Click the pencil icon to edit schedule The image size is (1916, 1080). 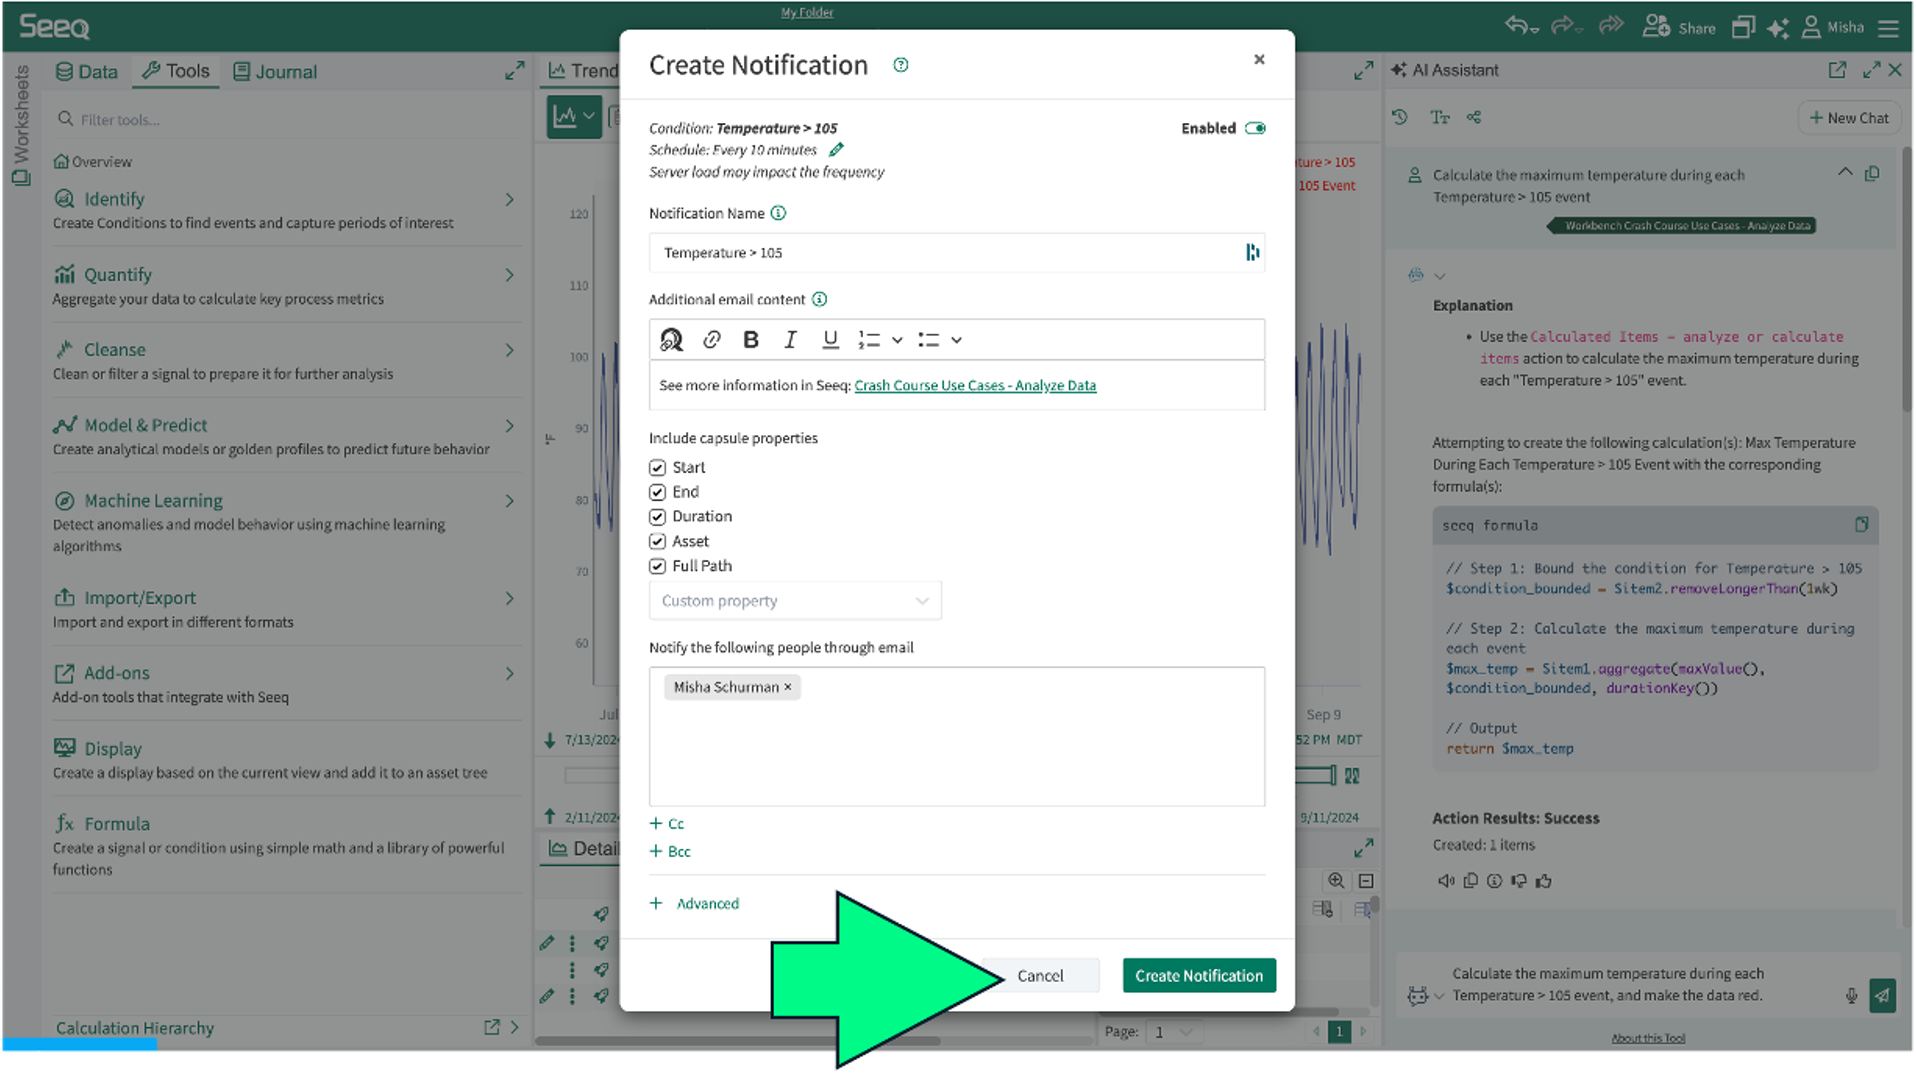[836, 150]
